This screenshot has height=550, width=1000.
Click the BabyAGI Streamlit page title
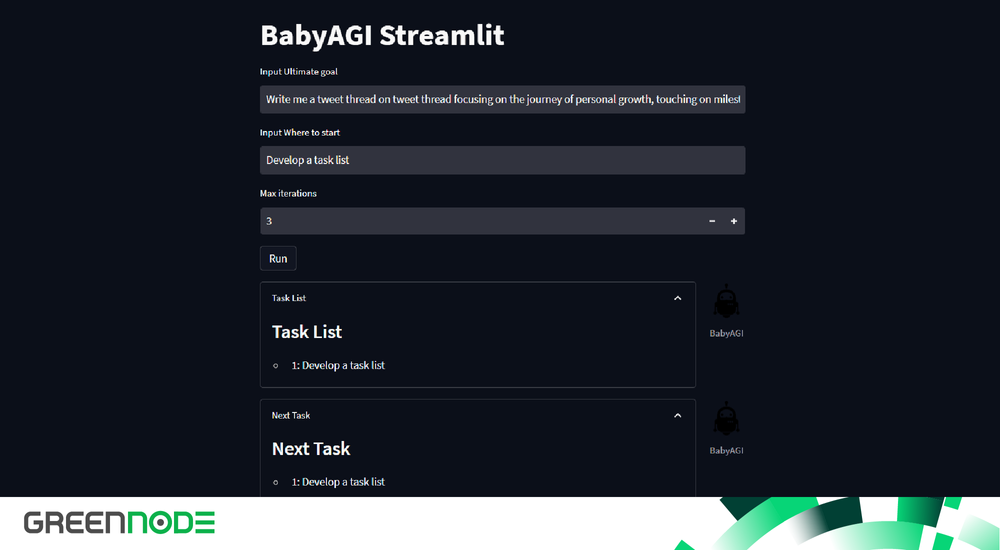(x=382, y=36)
